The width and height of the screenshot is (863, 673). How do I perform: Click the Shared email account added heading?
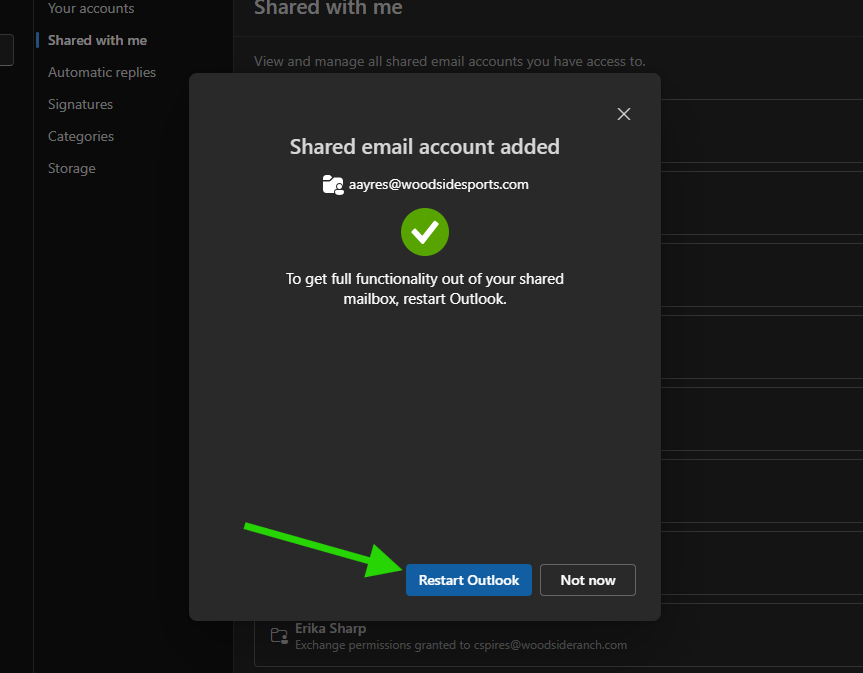(x=424, y=147)
